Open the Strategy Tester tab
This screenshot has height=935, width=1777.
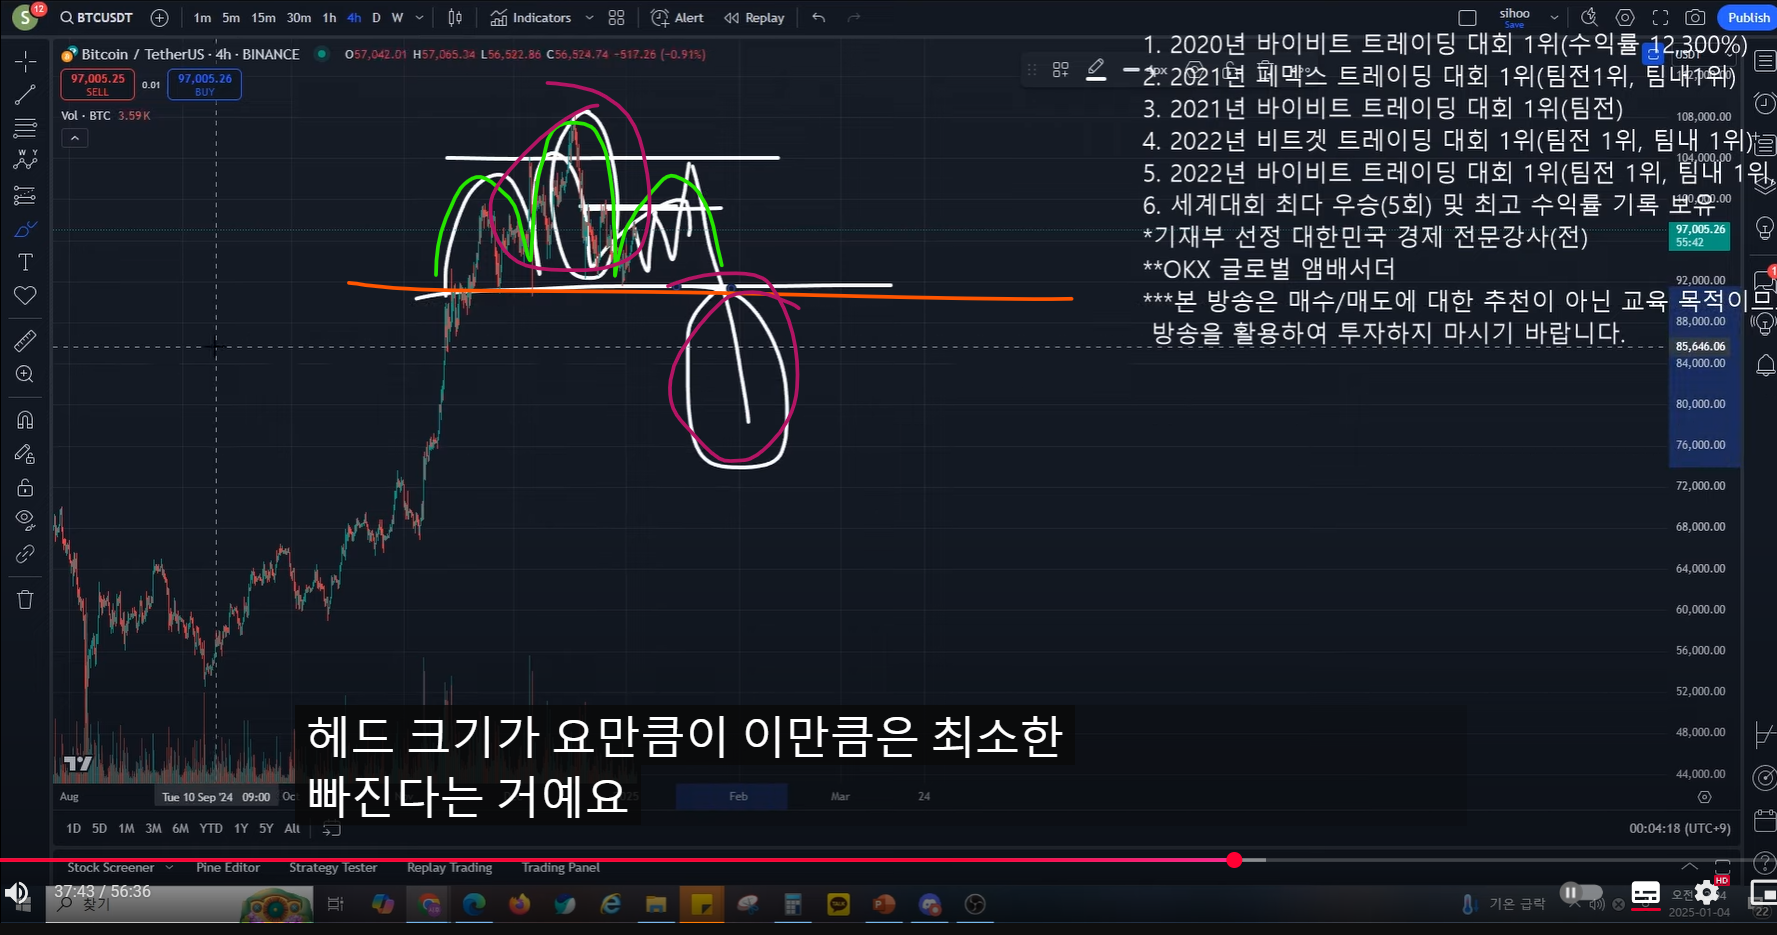coord(333,868)
